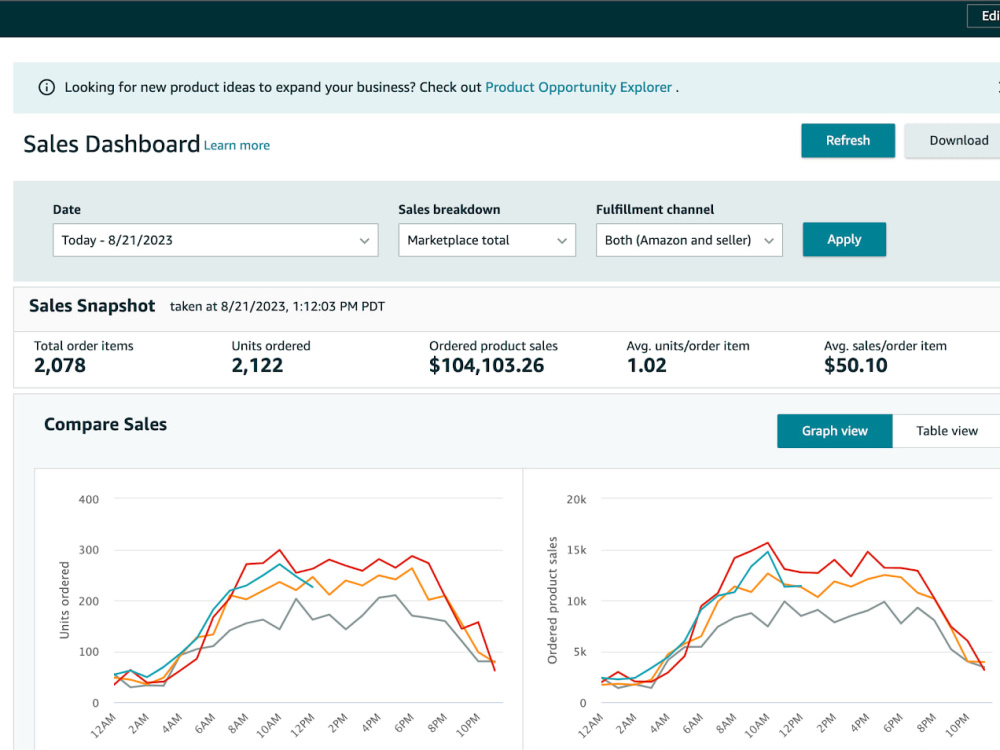
Task: Switch to Table view
Action: 946,431
